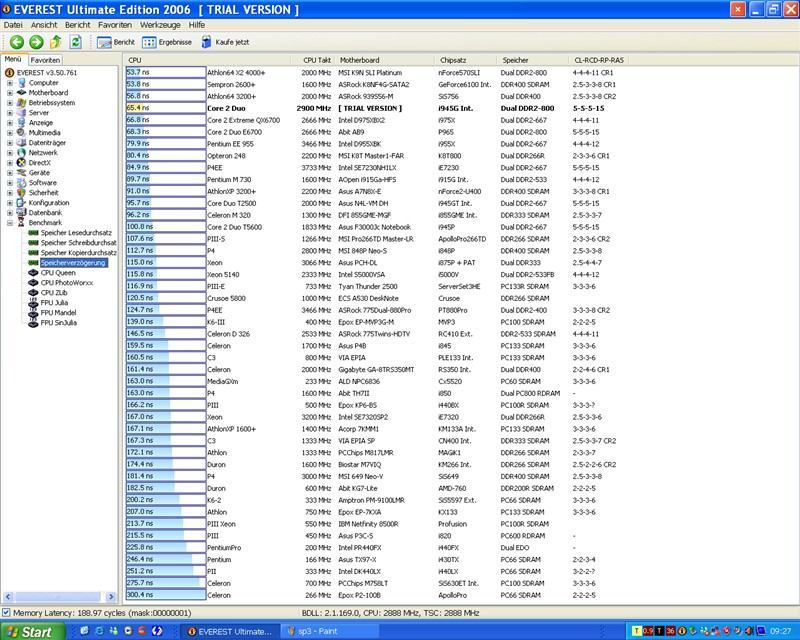The width and height of the screenshot is (800, 640).
Task: Select the Betriebssystem tree node icon
Action: coord(21,103)
